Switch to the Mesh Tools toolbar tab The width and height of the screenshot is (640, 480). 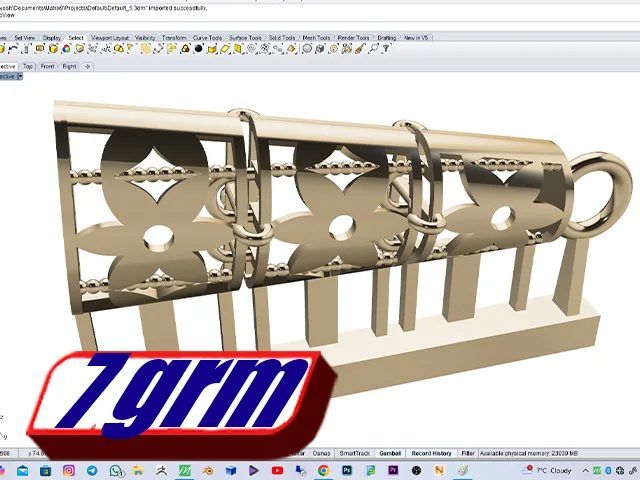(316, 38)
